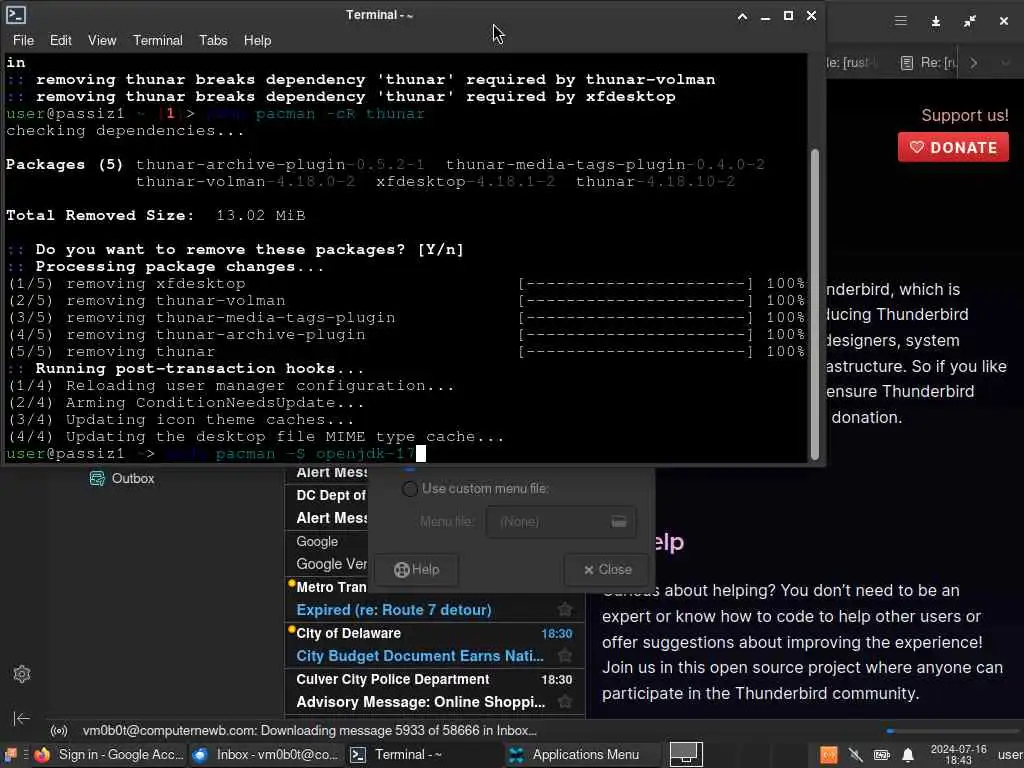The width and height of the screenshot is (1024, 768).
Task: Click Thunderbird's download/minimize-to-tray icon
Action: point(935,22)
